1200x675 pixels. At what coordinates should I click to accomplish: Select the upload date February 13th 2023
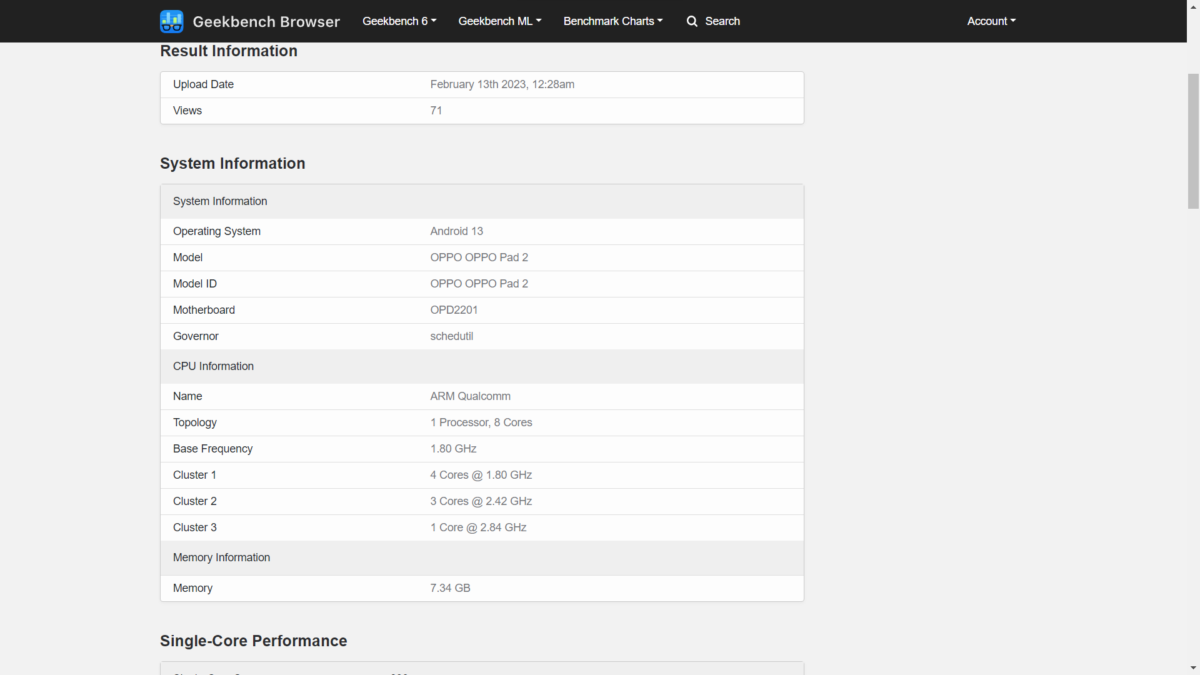(x=502, y=85)
